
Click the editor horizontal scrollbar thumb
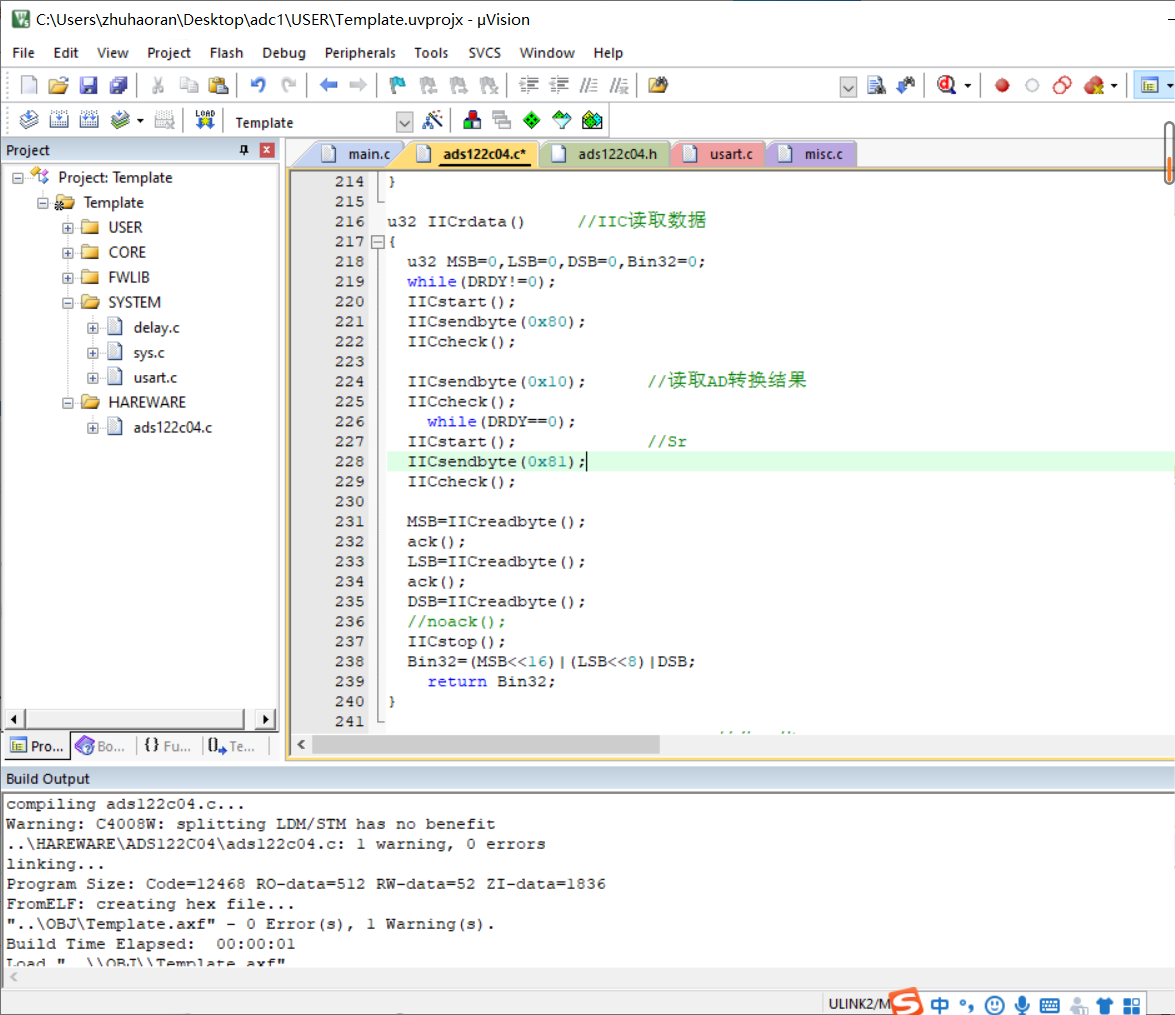click(485, 744)
